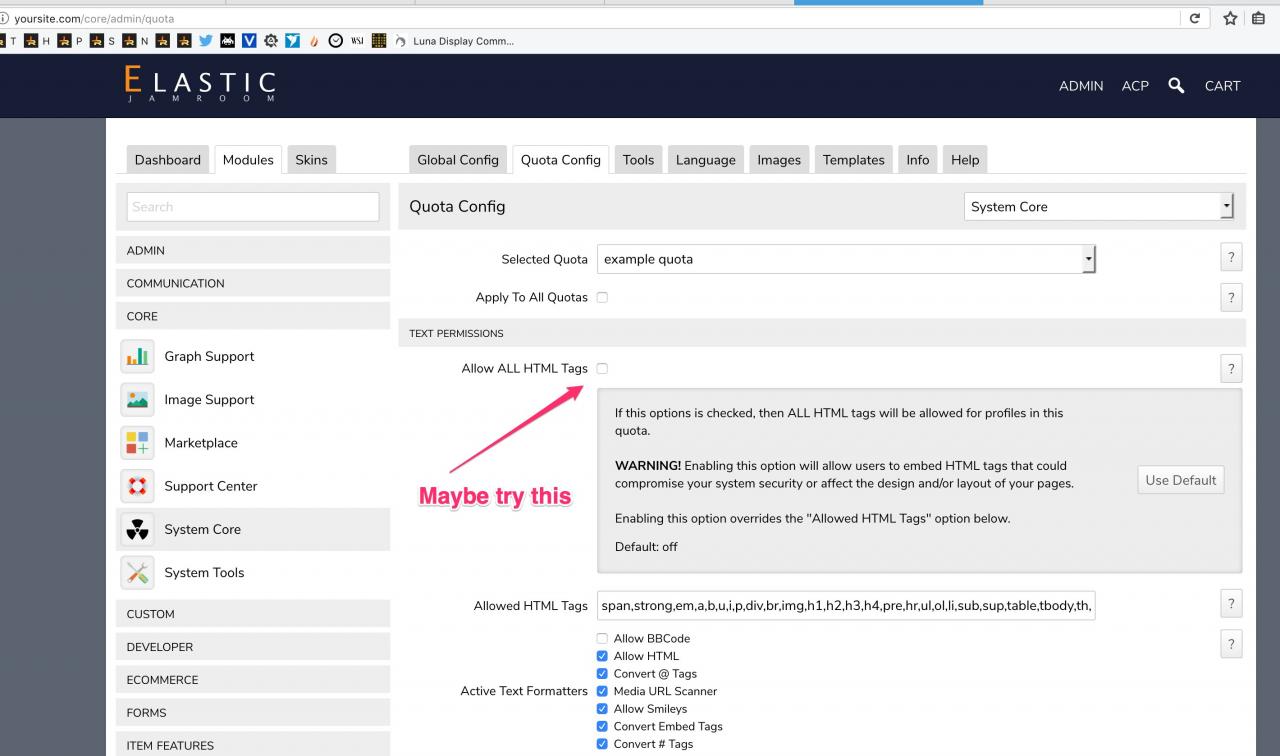Image resolution: width=1280 pixels, height=756 pixels.
Task: Check the Apply To All Quotas box
Action: click(602, 297)
